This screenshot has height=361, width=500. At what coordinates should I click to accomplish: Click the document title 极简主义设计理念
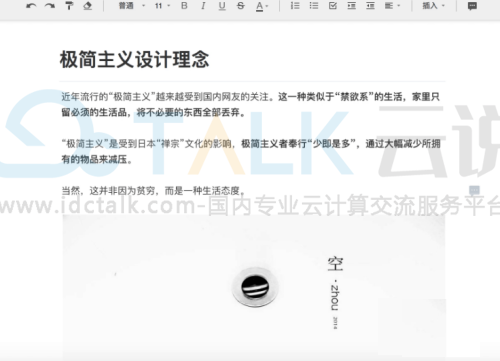tap(134, 60)
